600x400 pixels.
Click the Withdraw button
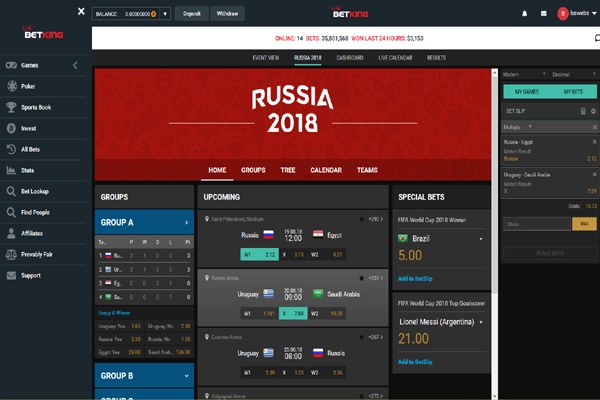coord(227,13)
